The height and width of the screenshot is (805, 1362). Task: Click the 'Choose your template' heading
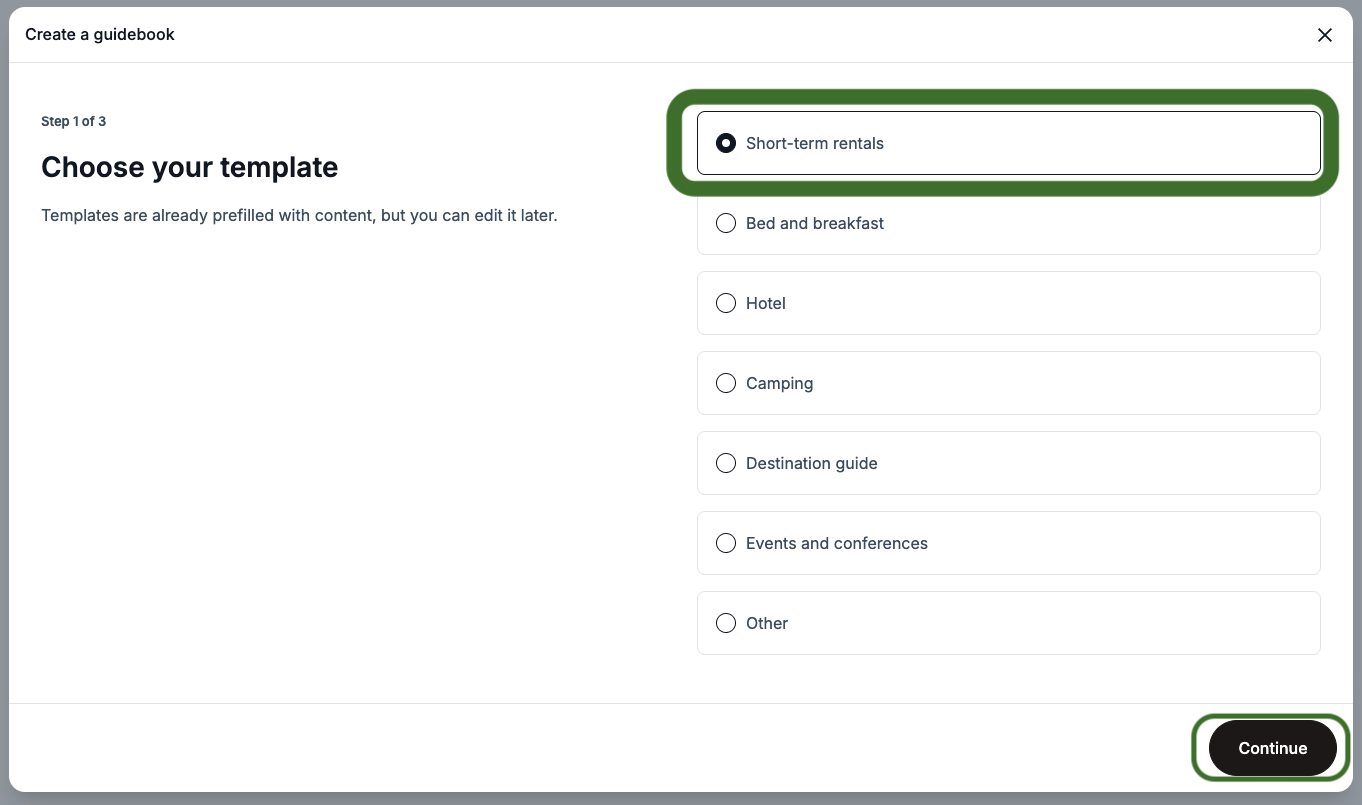coord(190,167)
